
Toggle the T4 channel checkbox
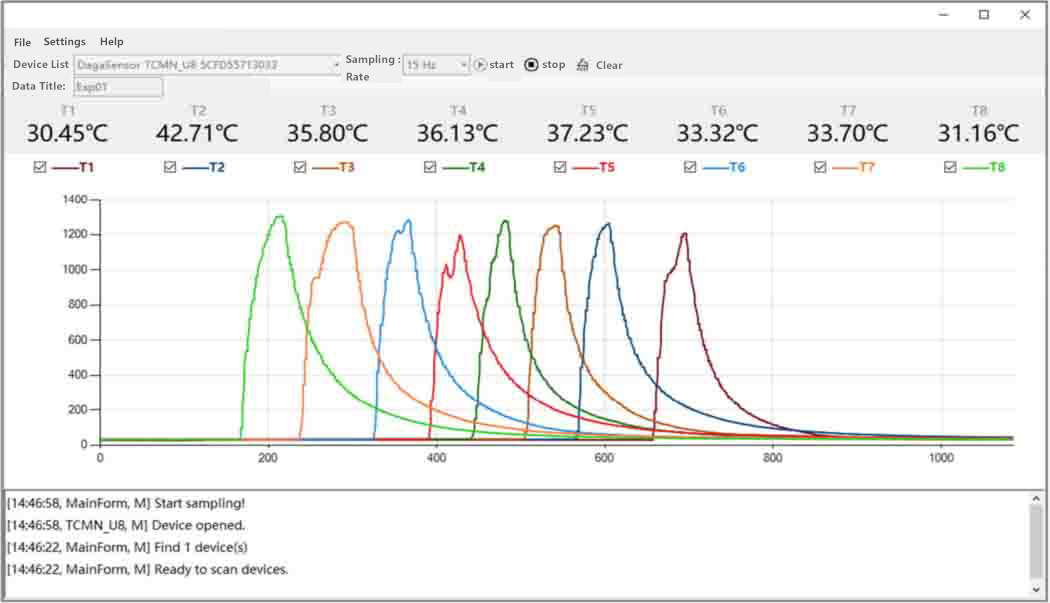430,168
